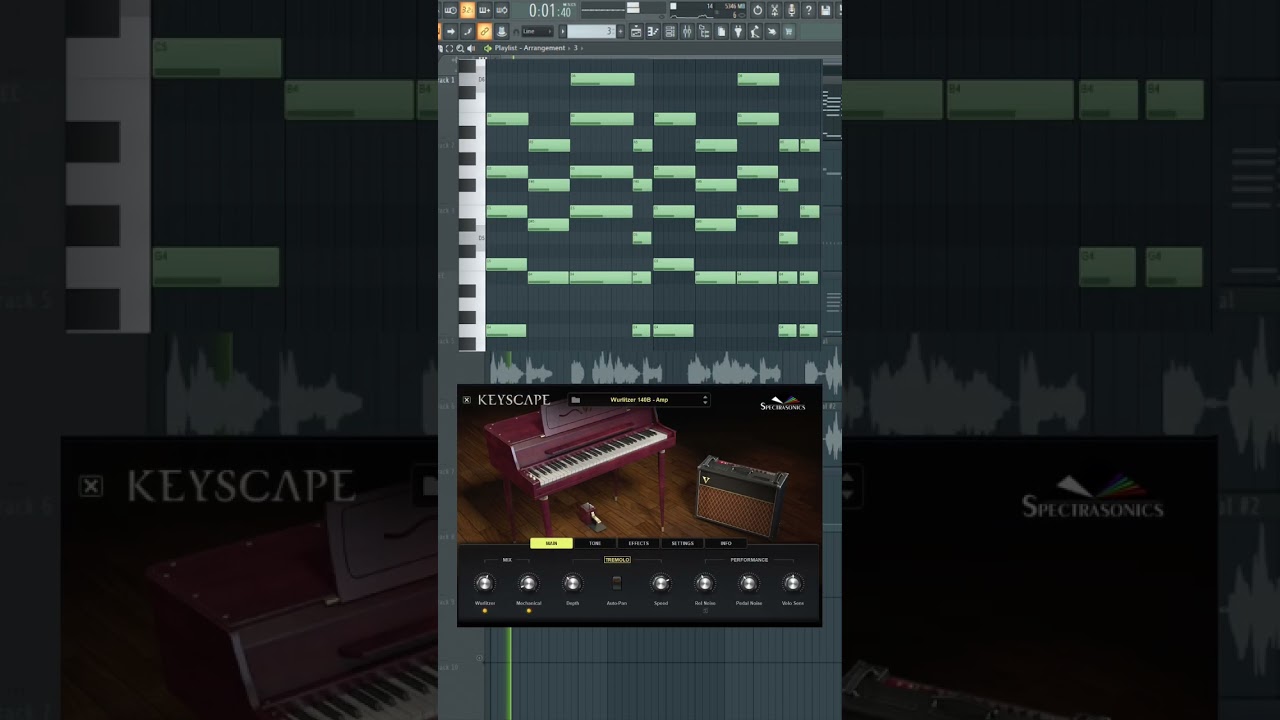The width and height of the screenshot is (1280, 720).
Task: Click the Rel Noise knob
Action: 705,583
